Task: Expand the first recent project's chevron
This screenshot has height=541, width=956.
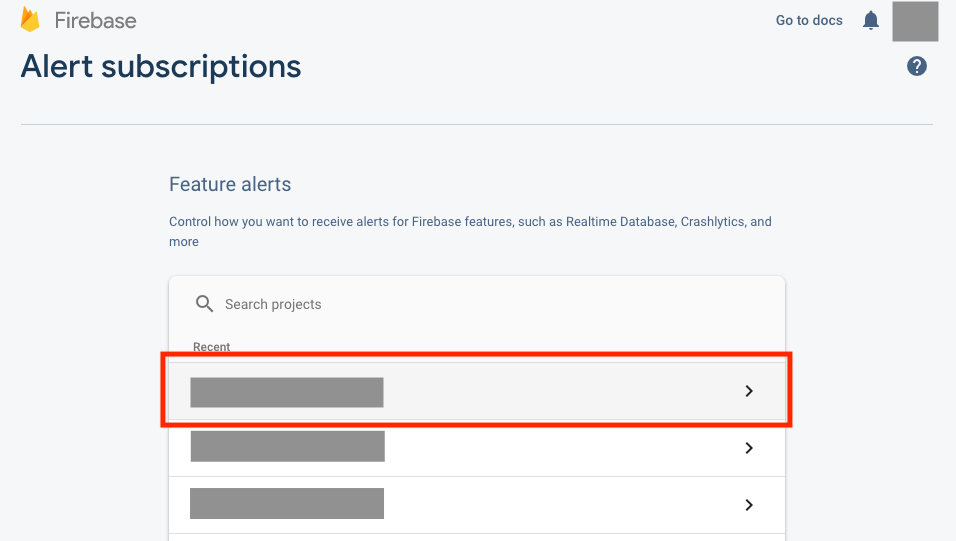Action: tap(749, 391)
